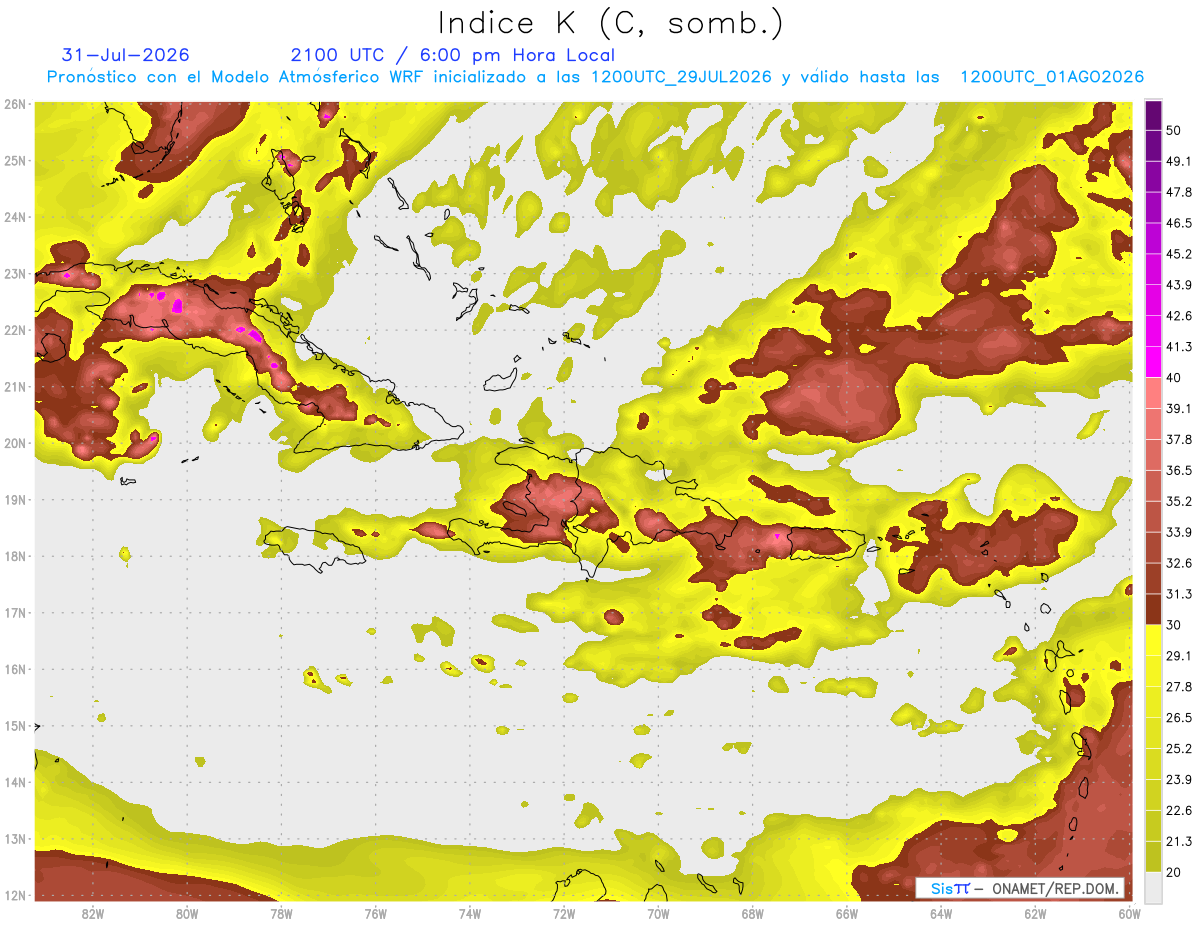Select the "31-Jul-2026" date text
This screenshot has height=927, width=1200.
[x=126, y=55]
